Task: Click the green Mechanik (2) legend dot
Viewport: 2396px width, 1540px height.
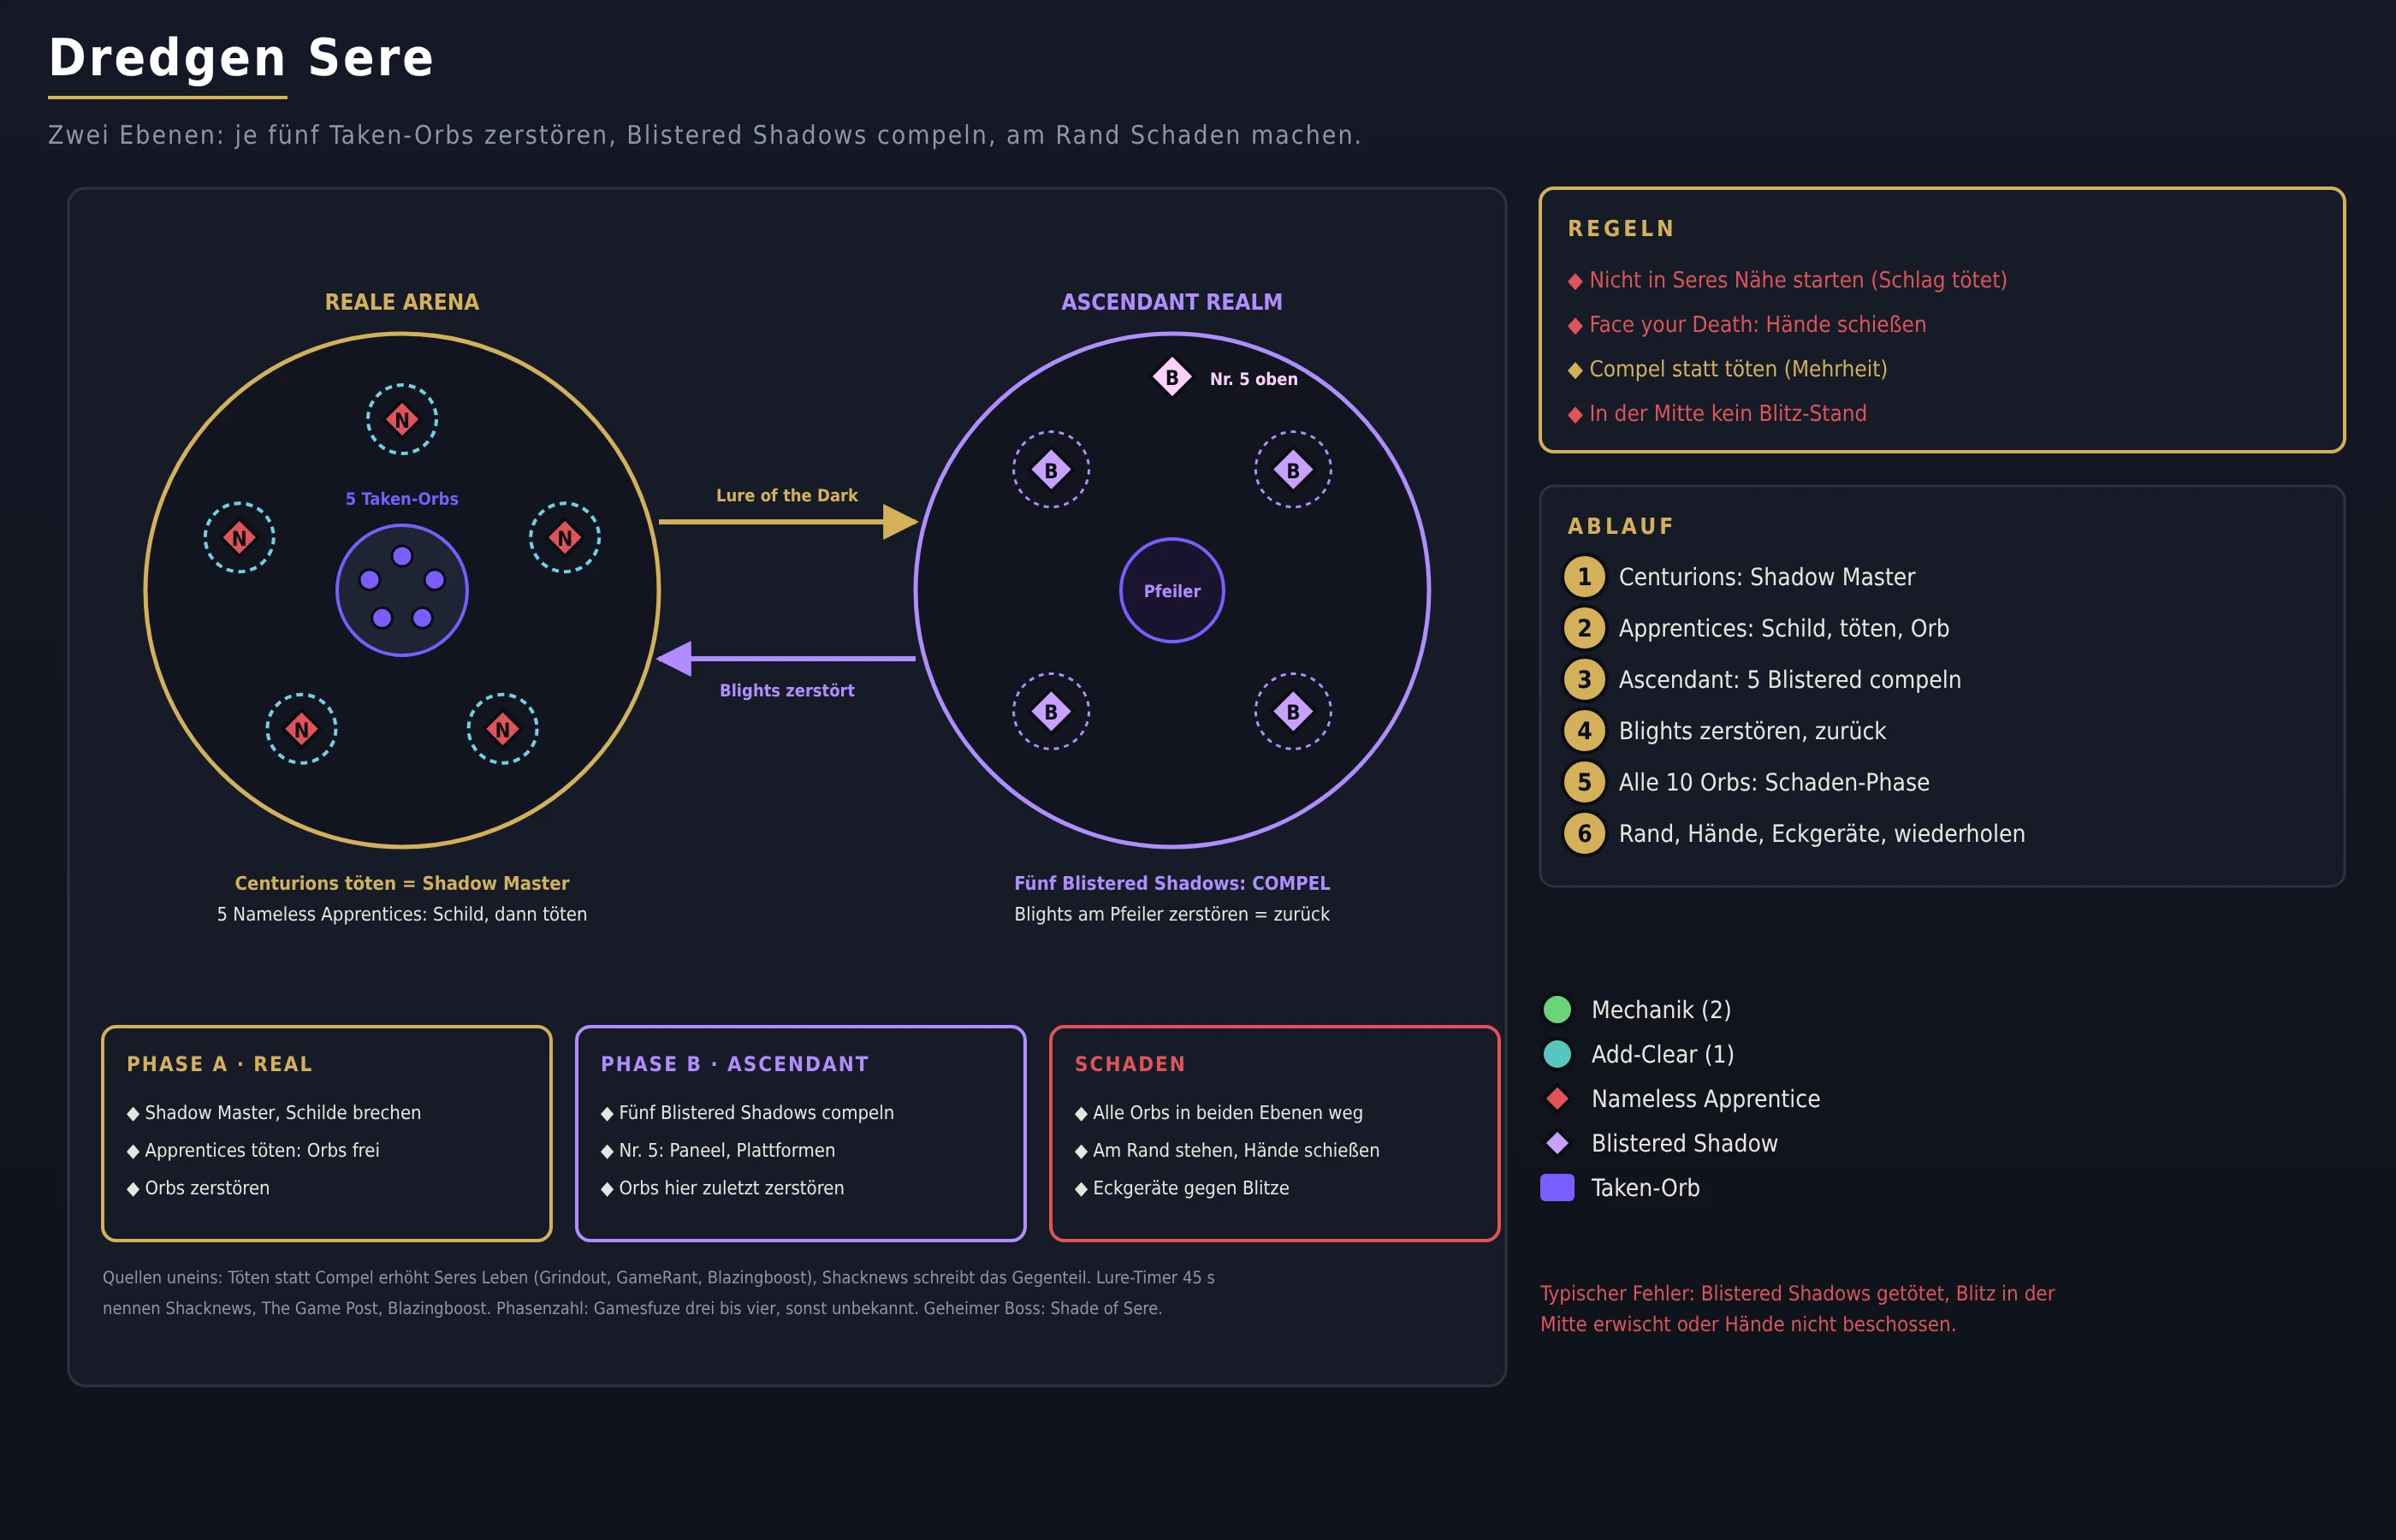Action: 1557,1009
